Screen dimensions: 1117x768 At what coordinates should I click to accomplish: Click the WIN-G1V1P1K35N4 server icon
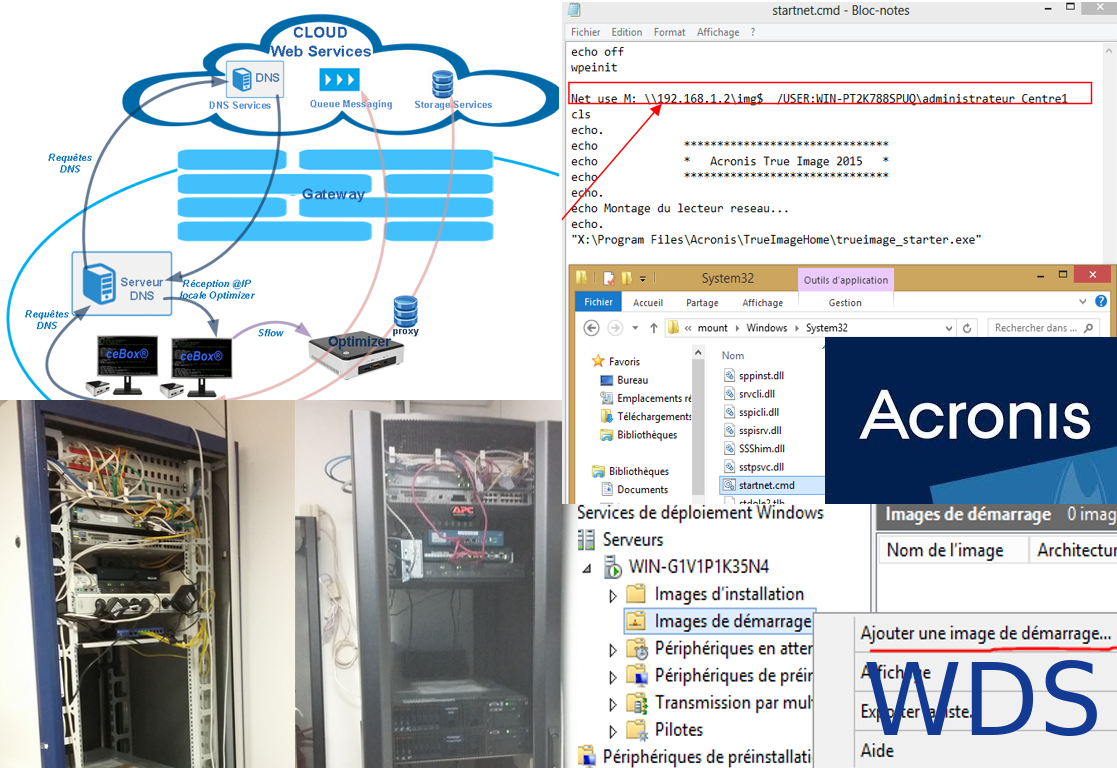tap(613, 568)
